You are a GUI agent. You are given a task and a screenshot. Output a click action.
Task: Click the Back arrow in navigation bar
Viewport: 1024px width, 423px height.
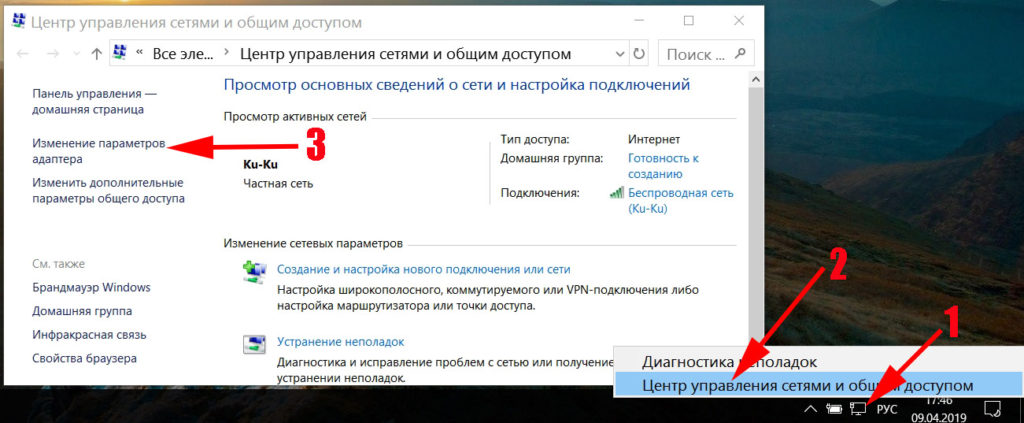click(x=24, y=54)
